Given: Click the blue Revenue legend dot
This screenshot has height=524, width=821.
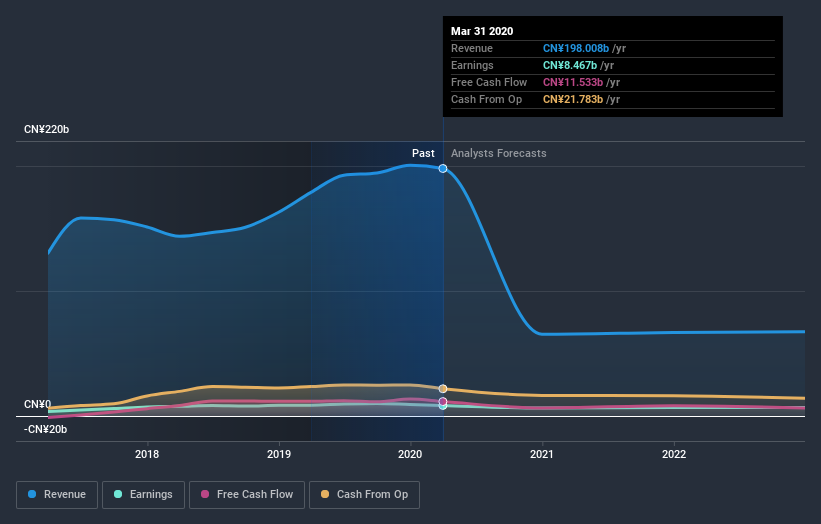Looking at the screenshot, I should point(32,494).
